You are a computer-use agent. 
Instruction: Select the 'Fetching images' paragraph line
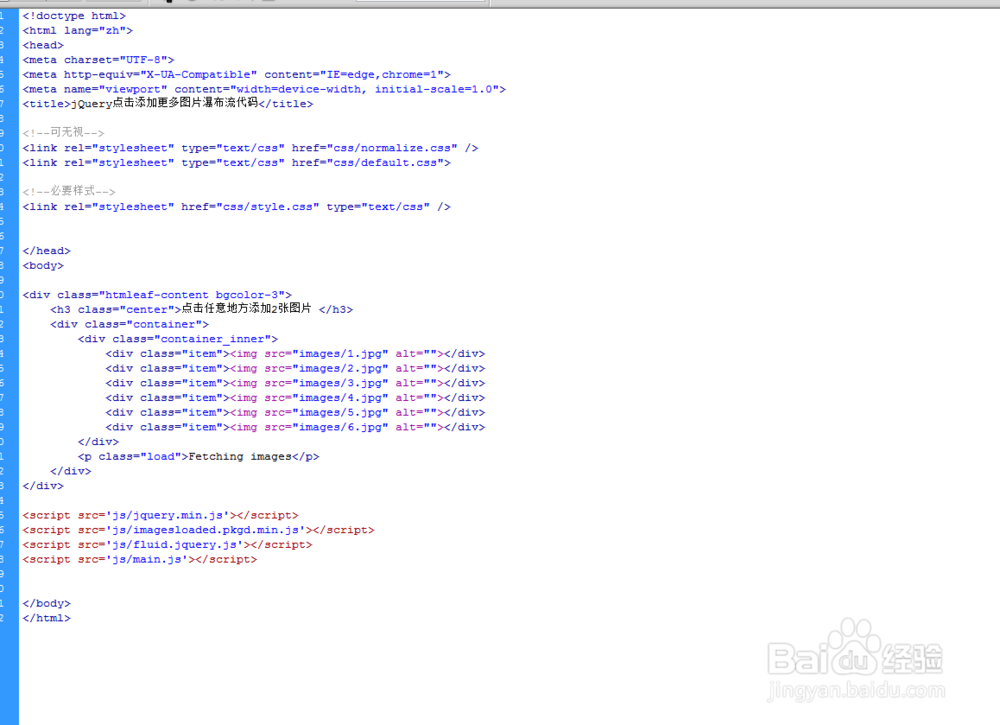[x=198, y=457]
